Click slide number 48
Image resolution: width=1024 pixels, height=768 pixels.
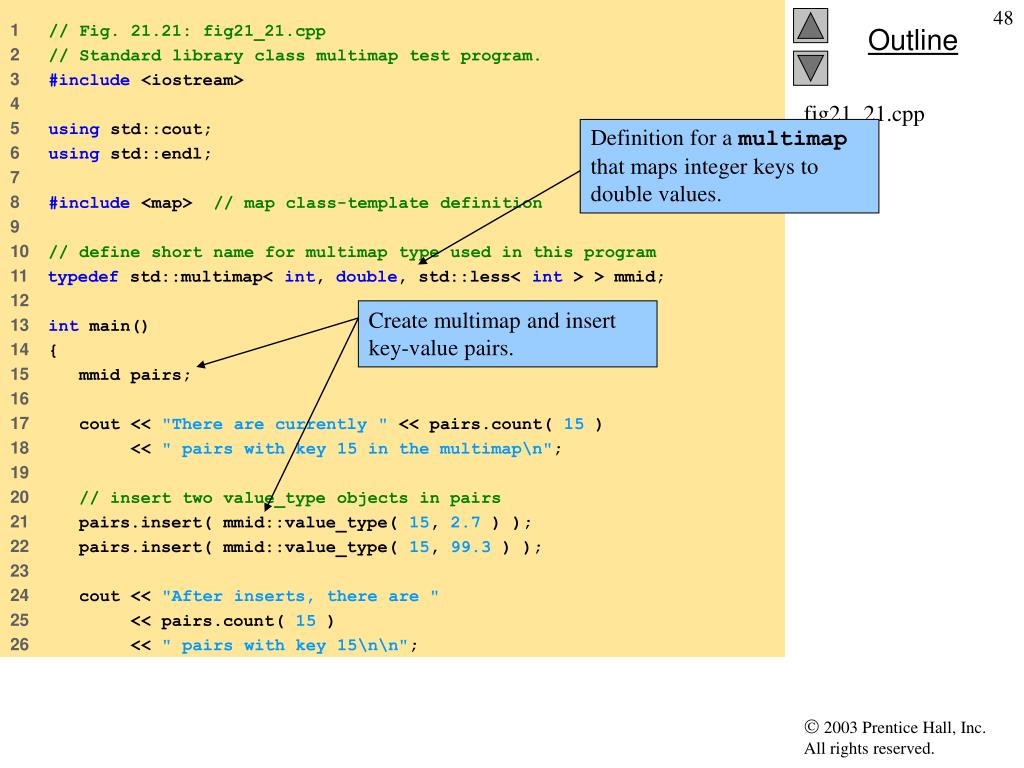(1002, 18)
